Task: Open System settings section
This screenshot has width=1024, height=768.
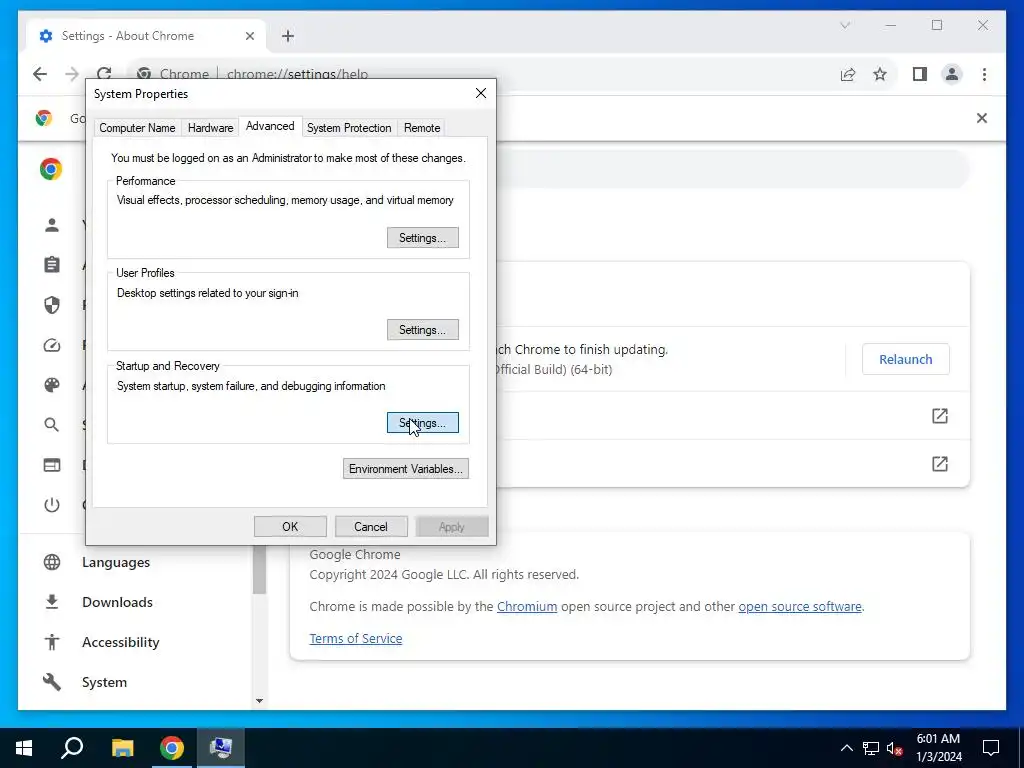Action: pos(104,682)
